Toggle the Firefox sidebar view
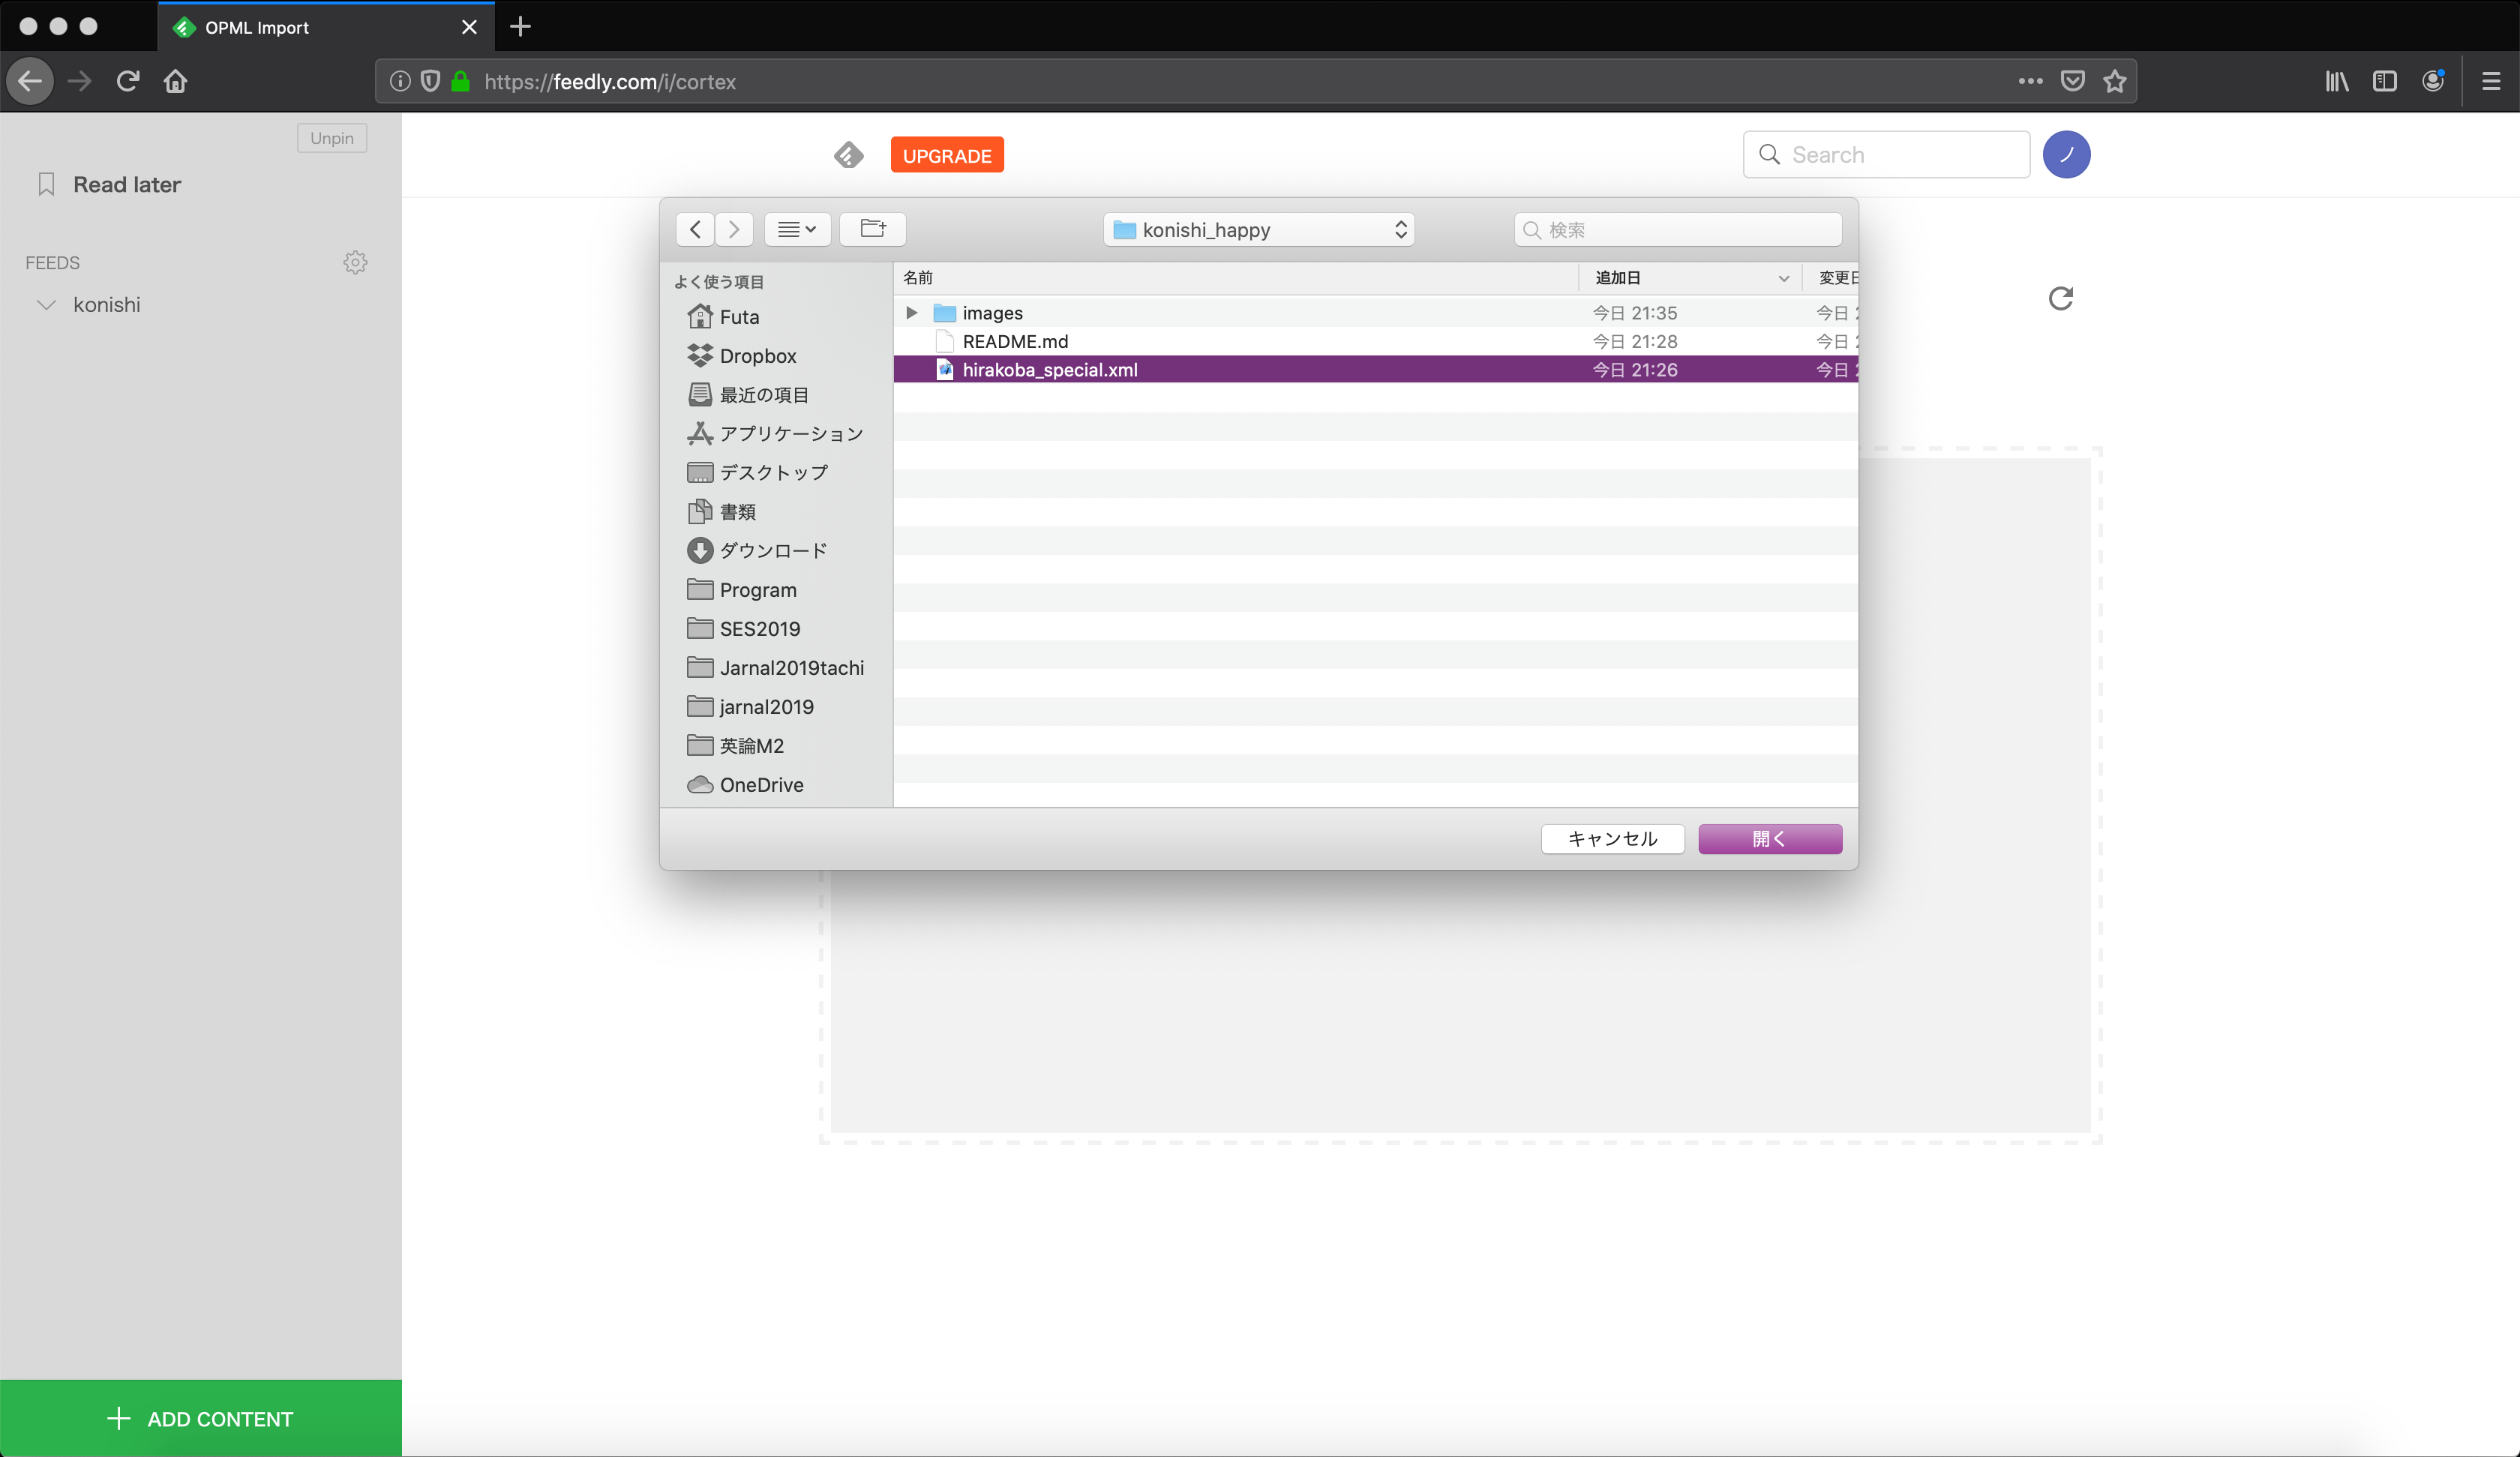The height and width of the screenshot is (1457, 2520). [x=2384, y=81]
